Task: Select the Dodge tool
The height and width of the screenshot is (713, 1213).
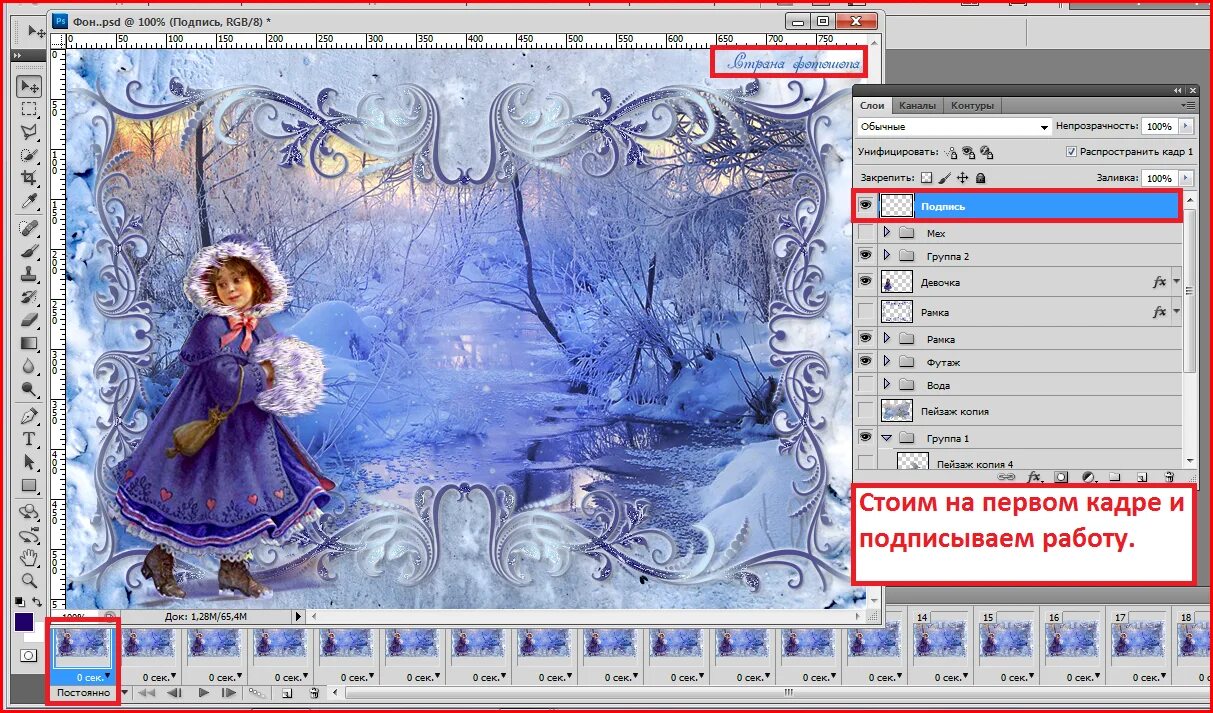Action: (x=29, y=389)
